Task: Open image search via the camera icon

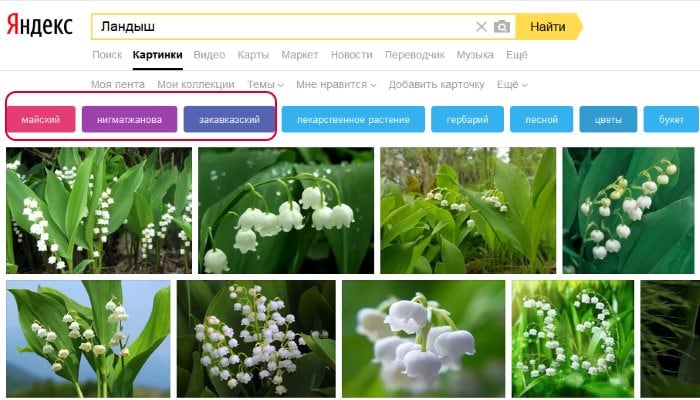Action: tap(502, 27)
